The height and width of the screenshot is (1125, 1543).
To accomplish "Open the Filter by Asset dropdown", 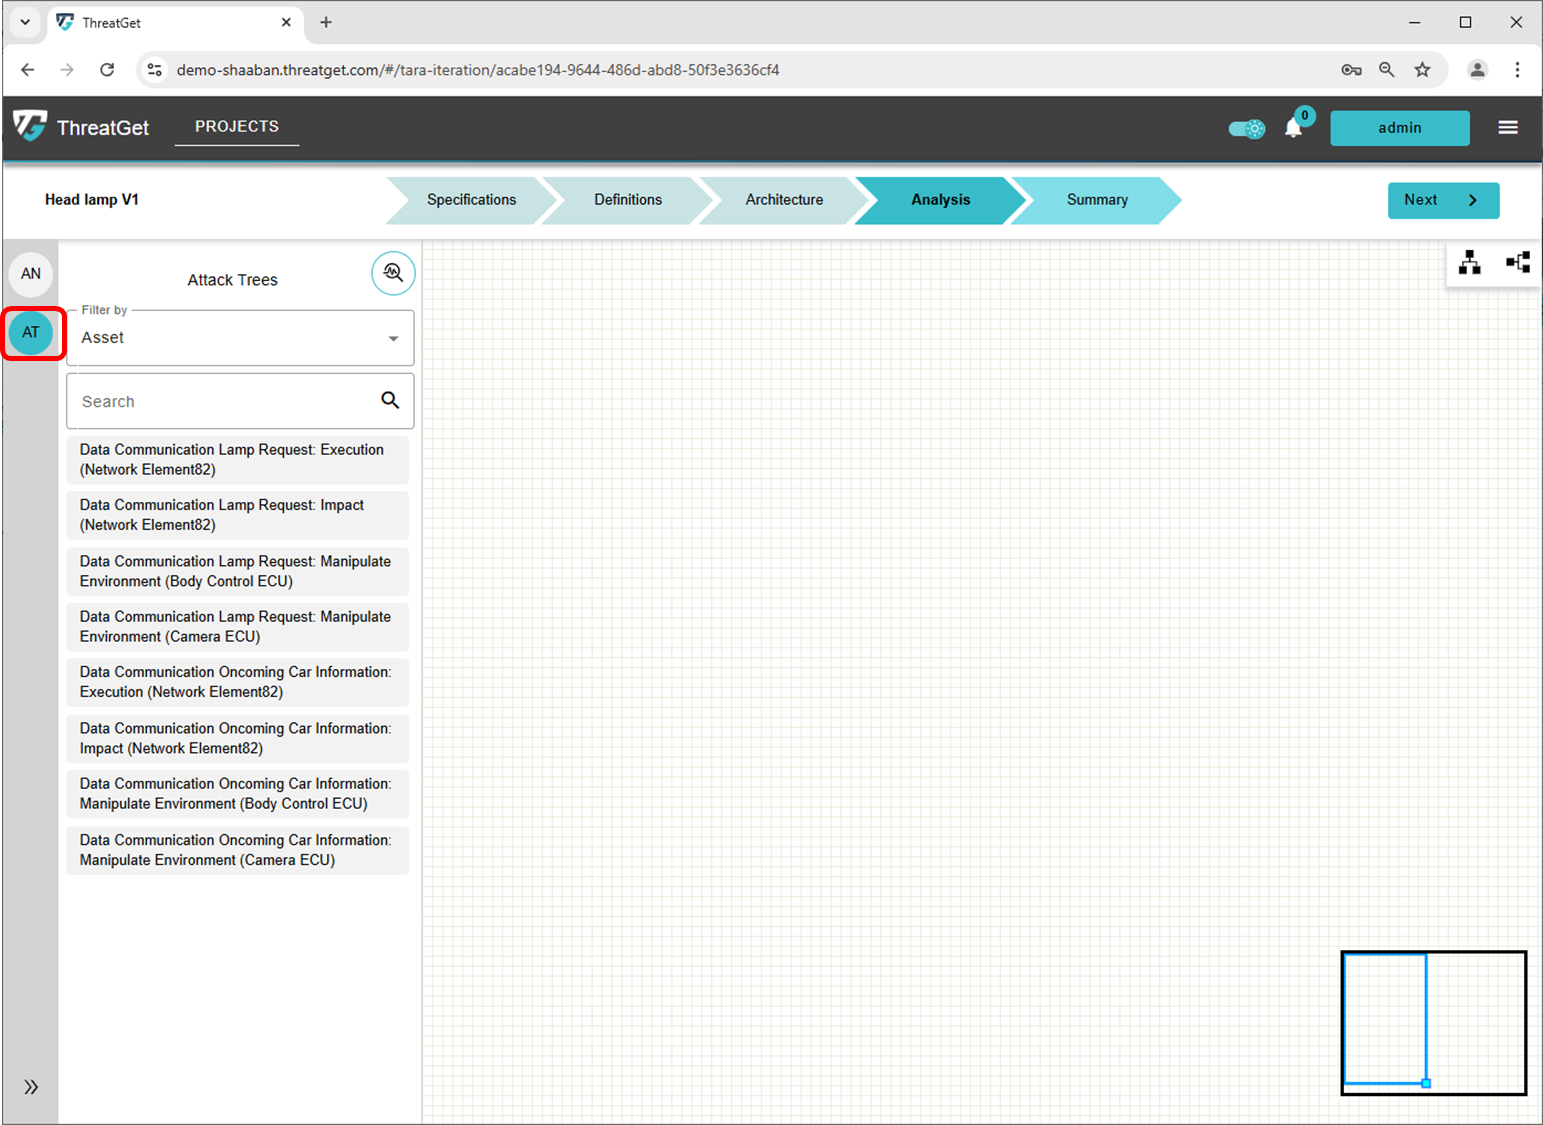I will (240, 338).
